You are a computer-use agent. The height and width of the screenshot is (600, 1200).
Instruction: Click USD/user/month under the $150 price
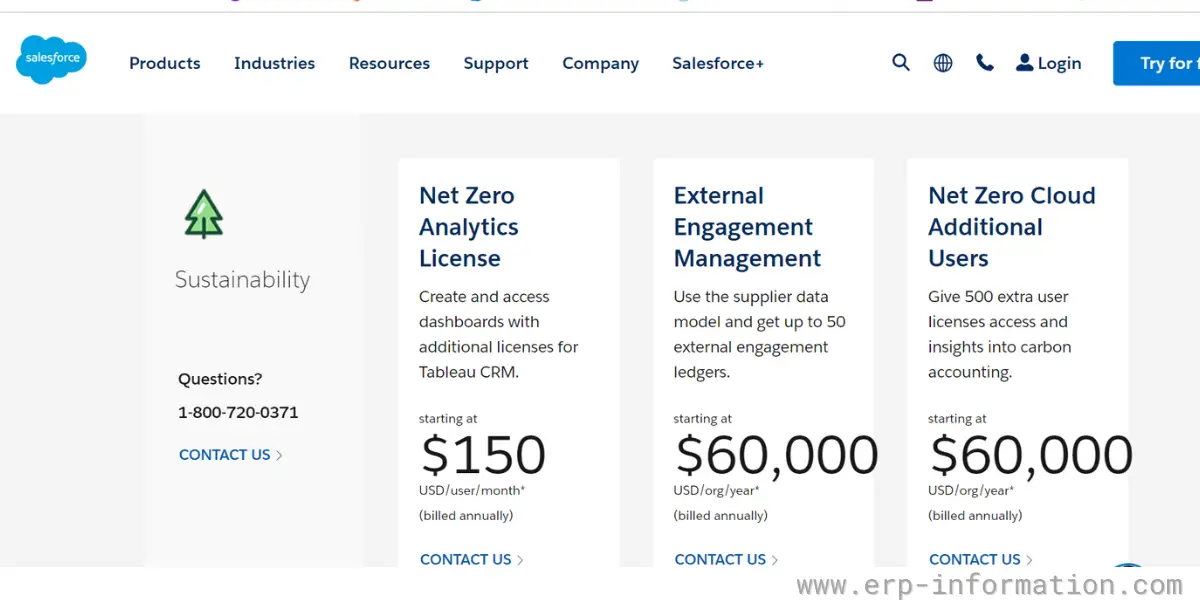point(472,490)
